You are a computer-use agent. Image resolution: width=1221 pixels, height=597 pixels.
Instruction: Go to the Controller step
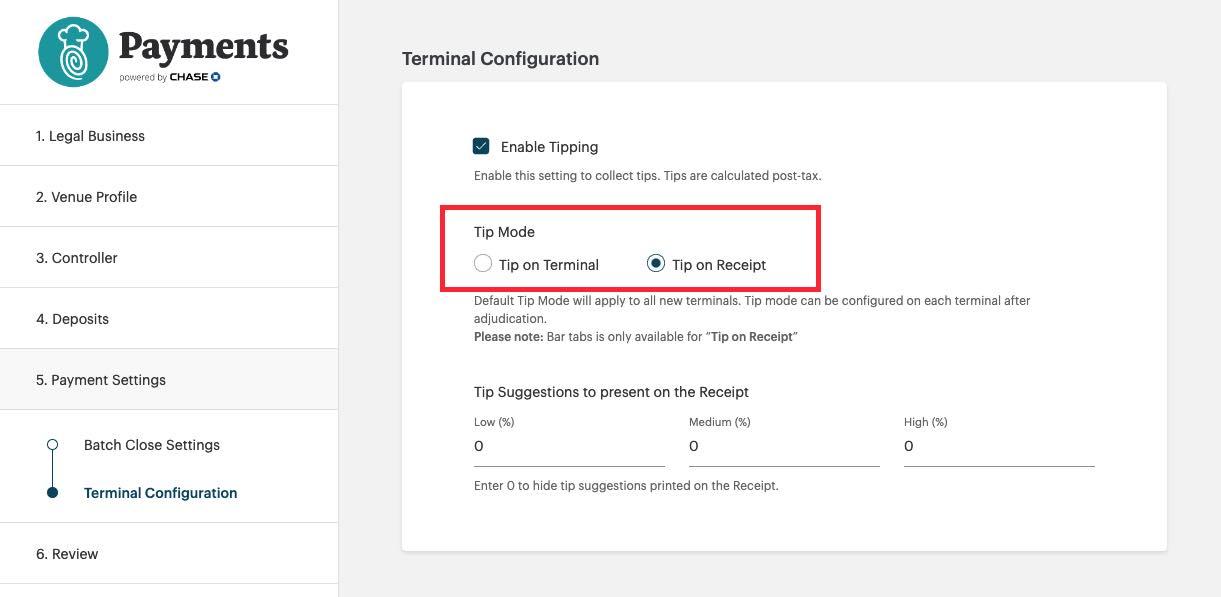(x=76, y=257)
